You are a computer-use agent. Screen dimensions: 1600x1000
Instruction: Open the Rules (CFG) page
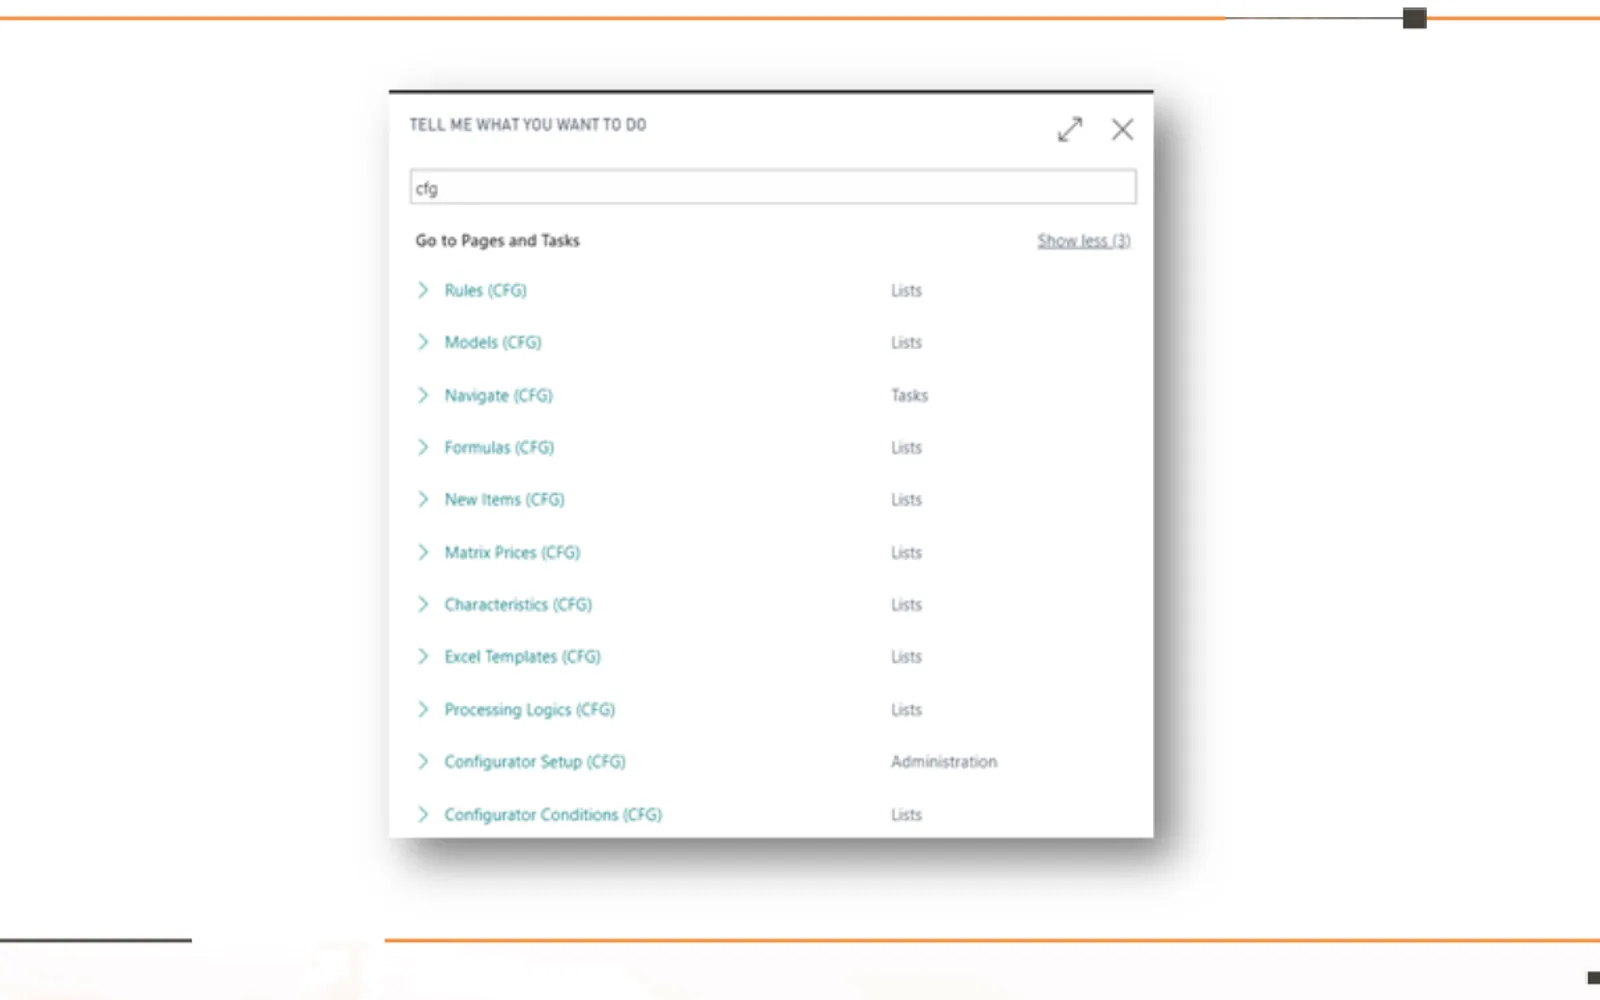pyautogui.click(x=485, y=290)
